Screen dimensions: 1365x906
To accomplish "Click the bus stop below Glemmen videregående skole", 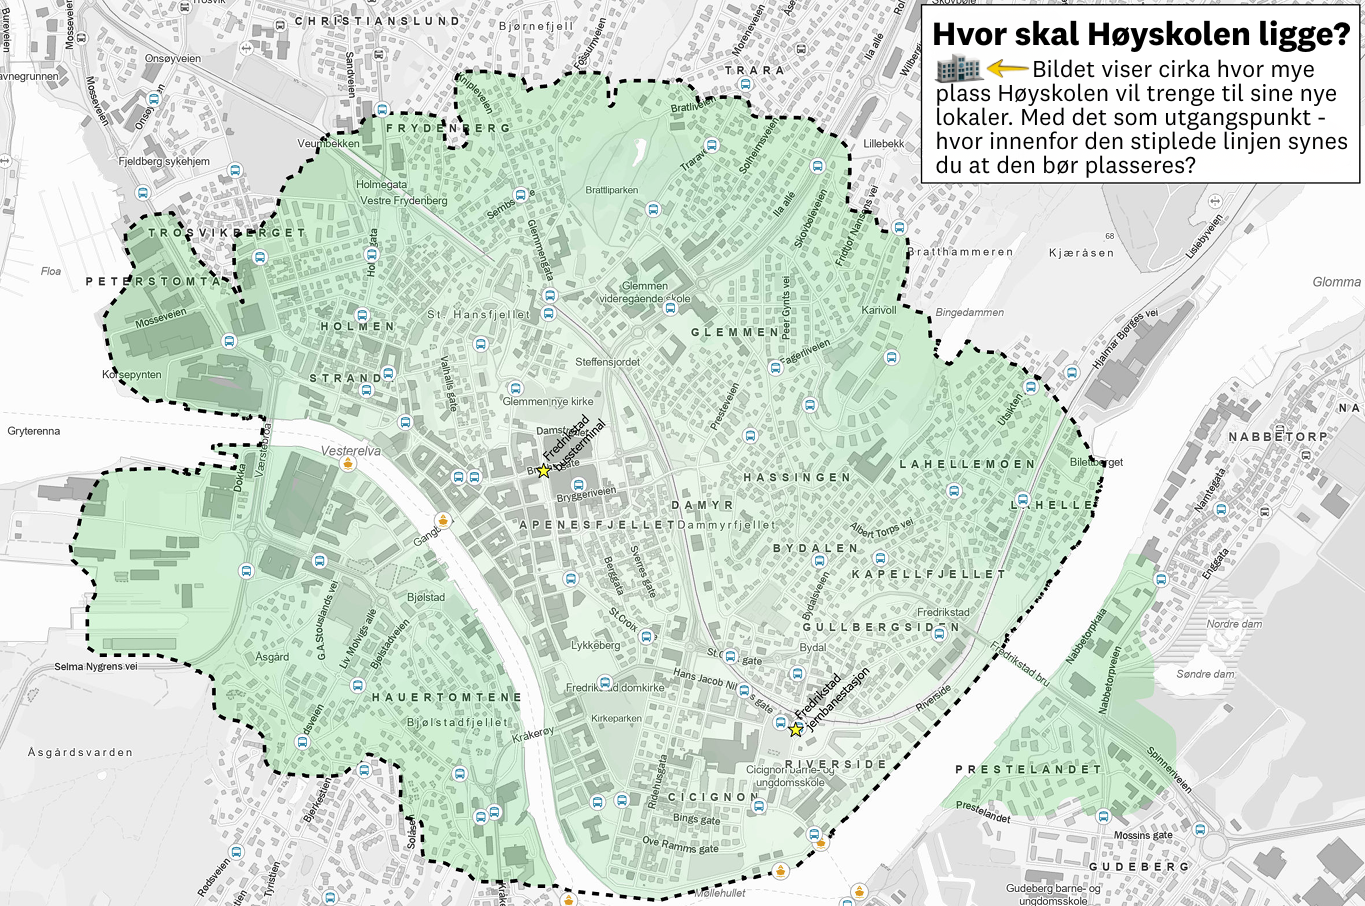I will (671, 309).
